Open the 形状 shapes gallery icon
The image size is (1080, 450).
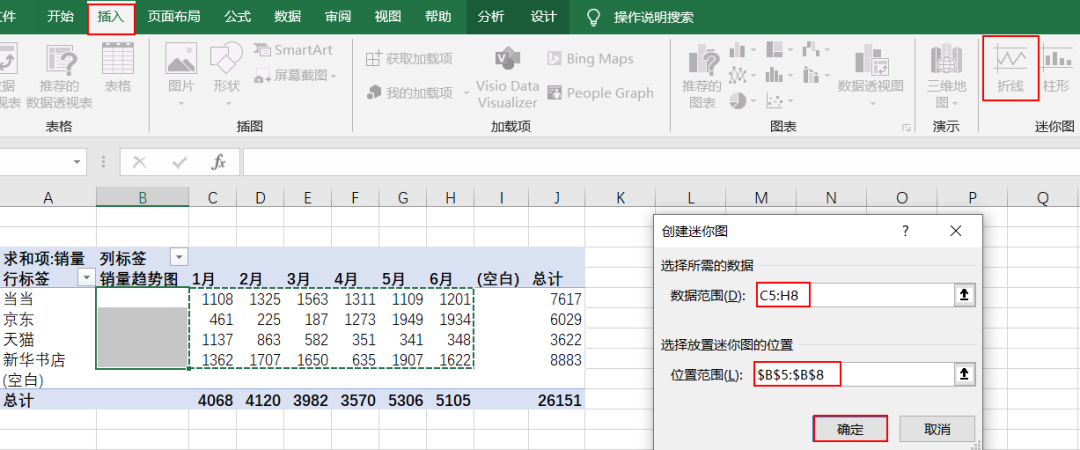coord(227,59)
